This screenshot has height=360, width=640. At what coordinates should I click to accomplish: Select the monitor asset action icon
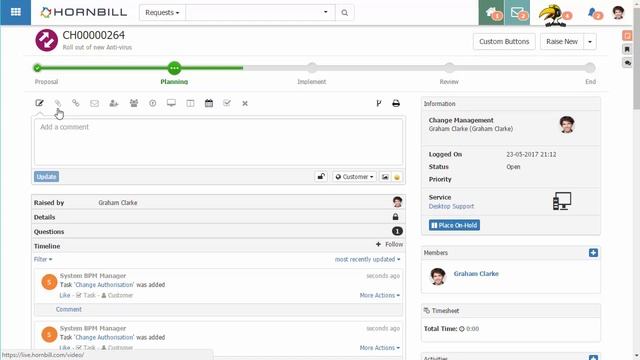click(171, 103)
